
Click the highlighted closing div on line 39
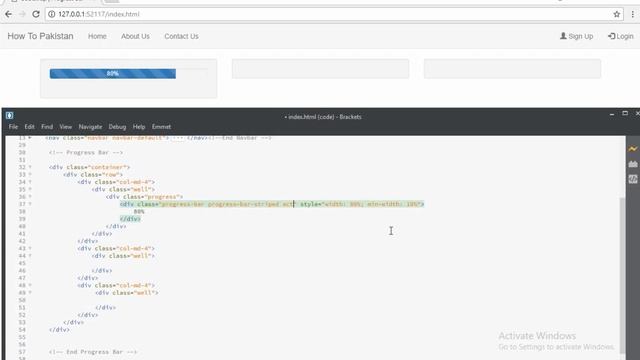130,219
